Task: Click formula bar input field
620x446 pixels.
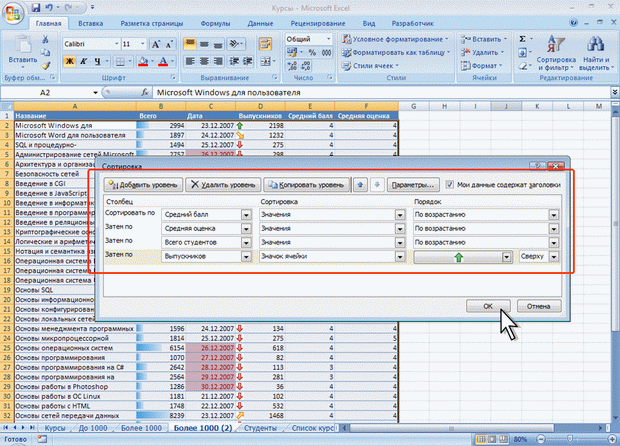Action: (x=382, y=93)
